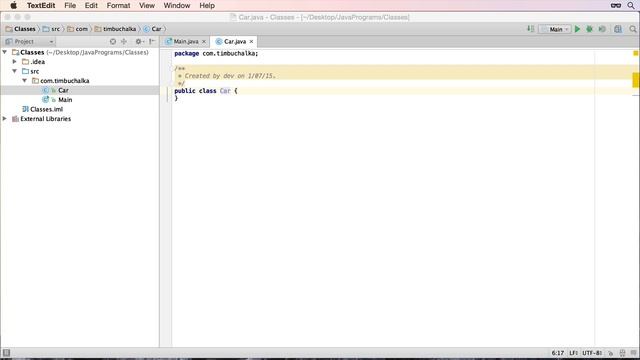This screenshot has height=360, width=640.
Task: Toggle tool window buttons in bottom-left corner
Action: [6, 353]
